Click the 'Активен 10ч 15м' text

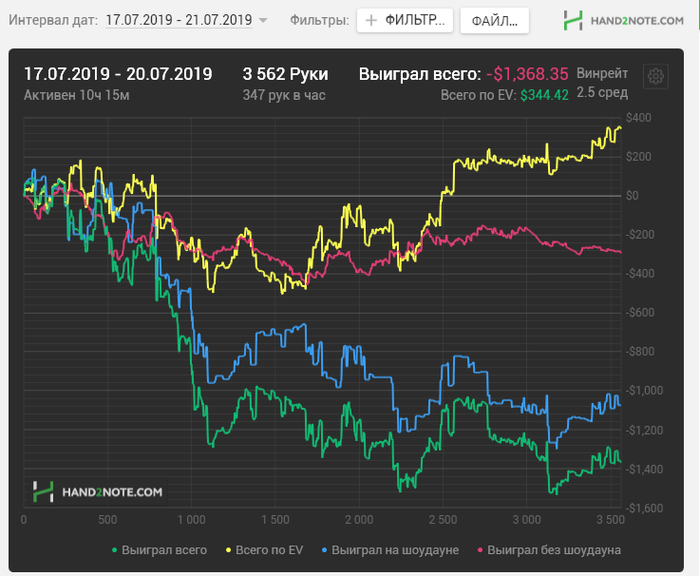[76, 95]
